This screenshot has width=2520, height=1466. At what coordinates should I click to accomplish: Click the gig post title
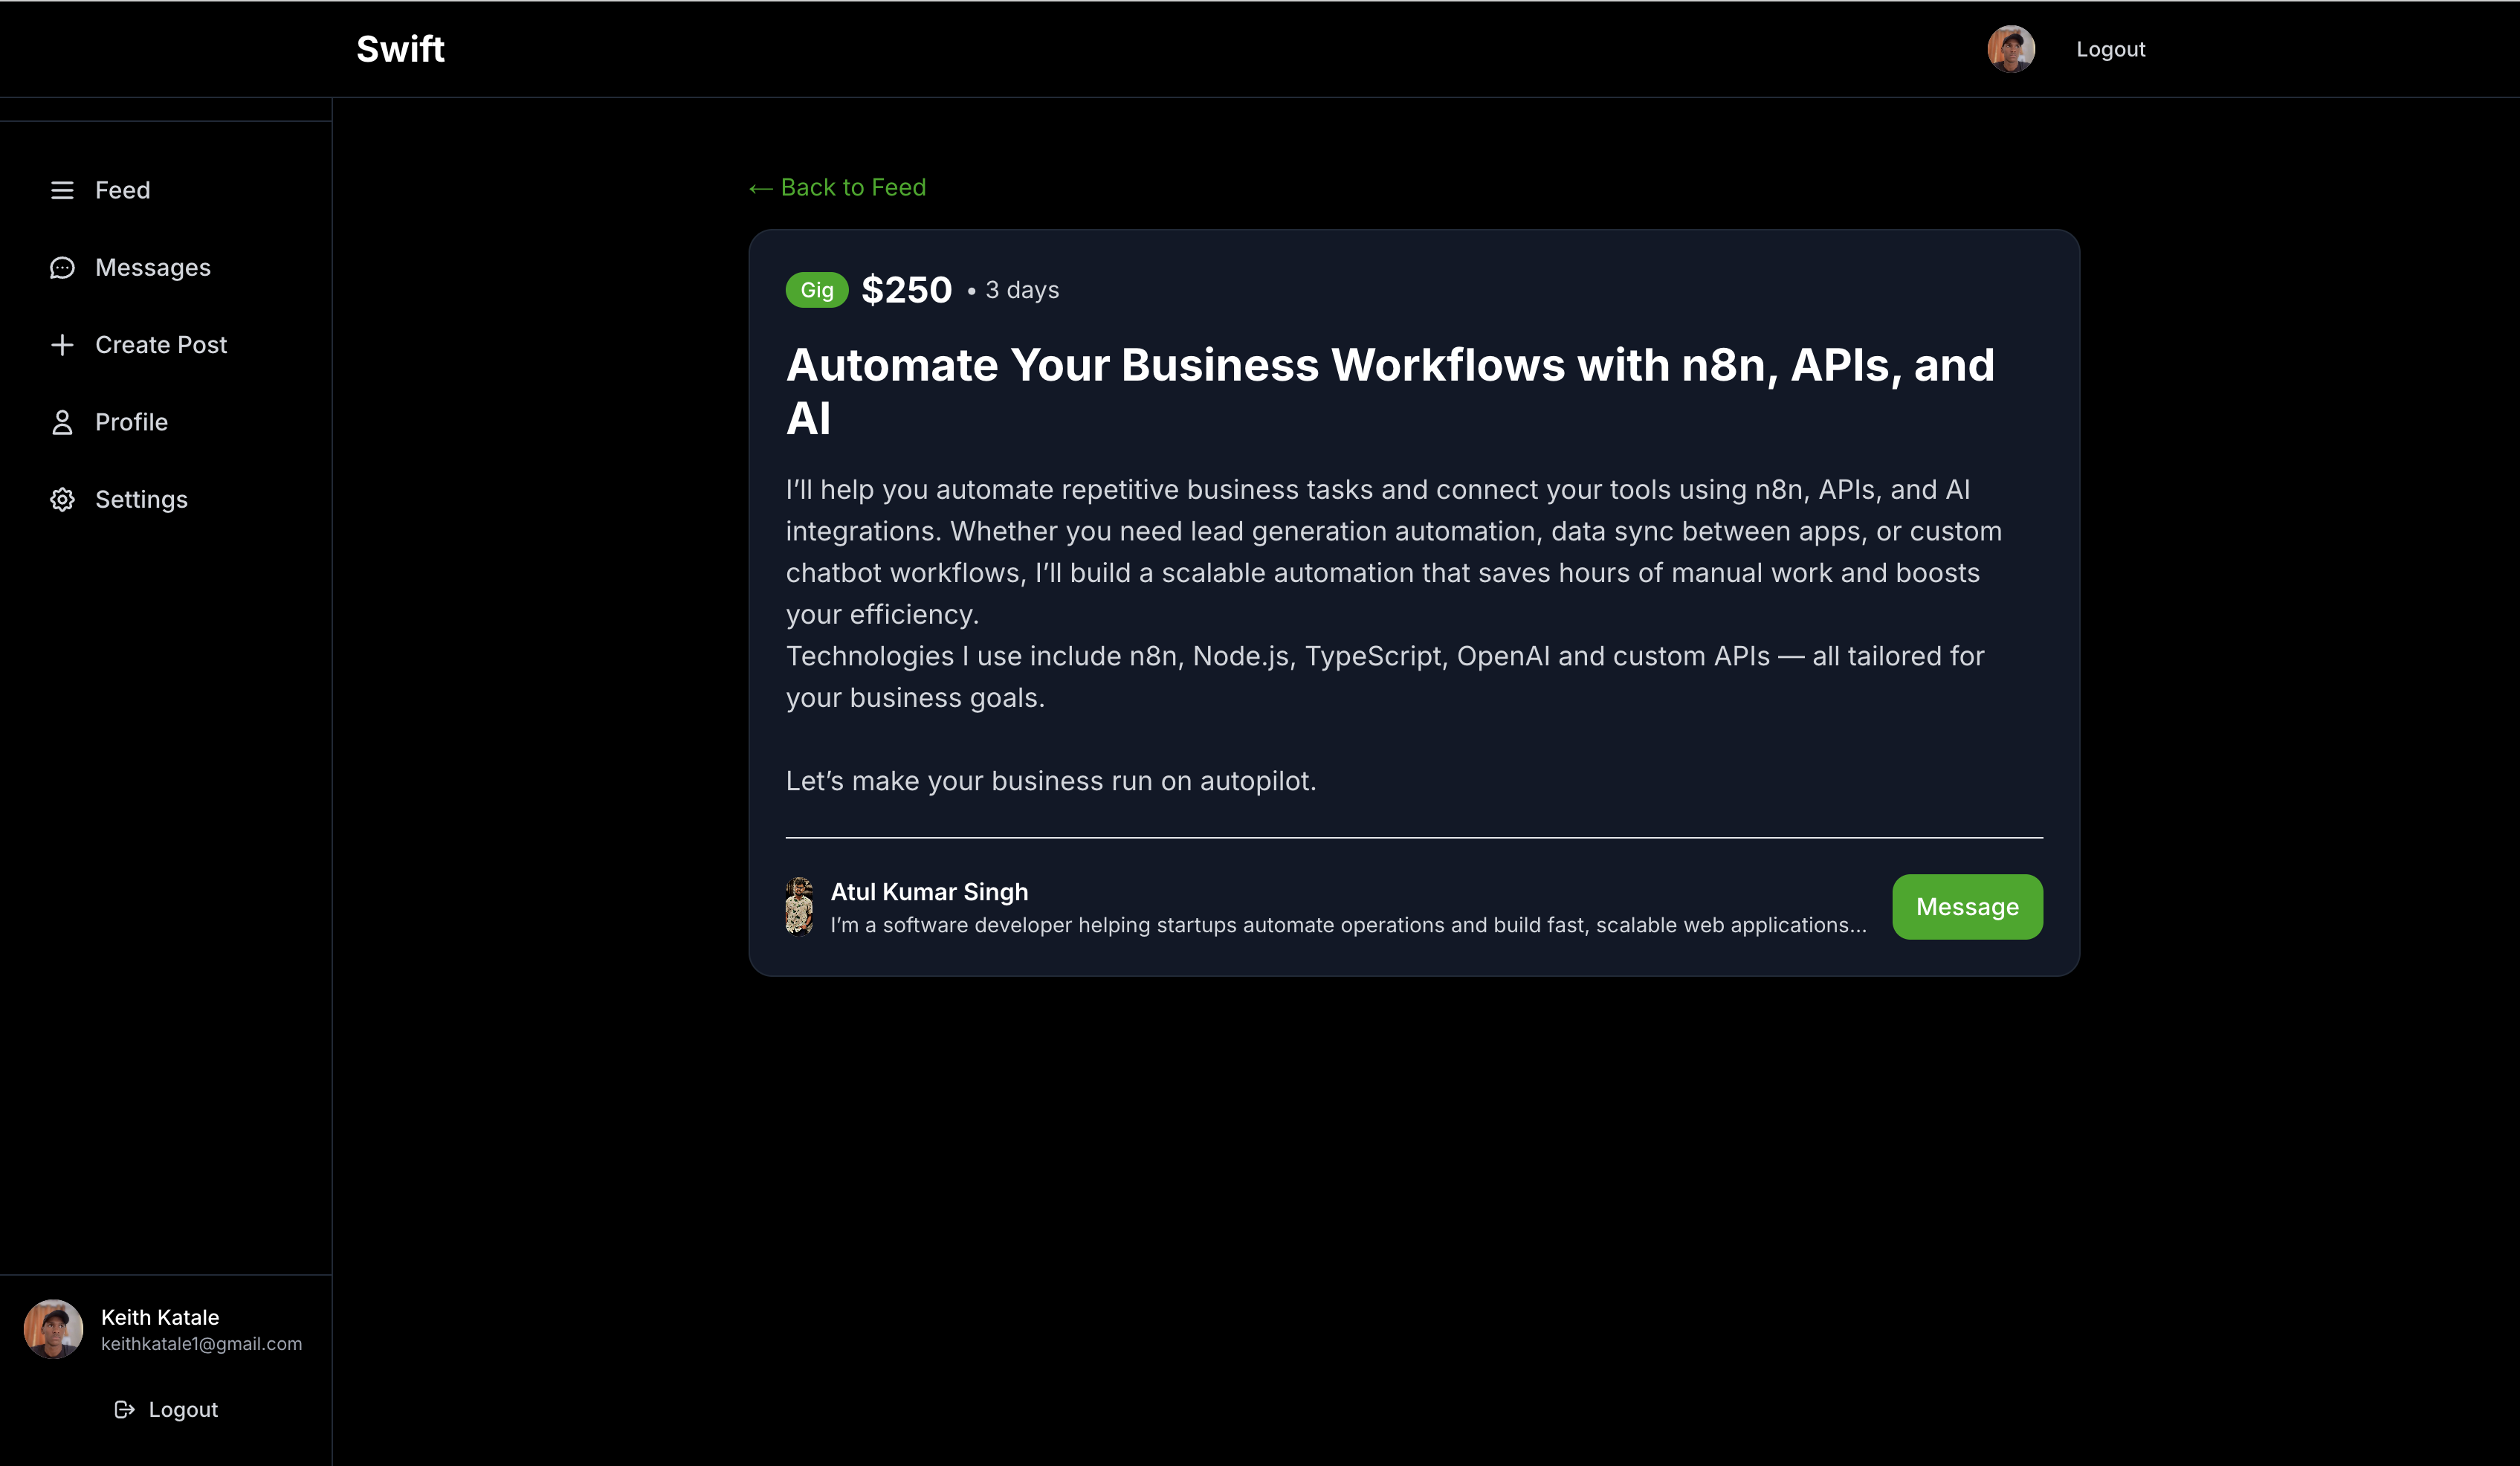pos(1390,392)
